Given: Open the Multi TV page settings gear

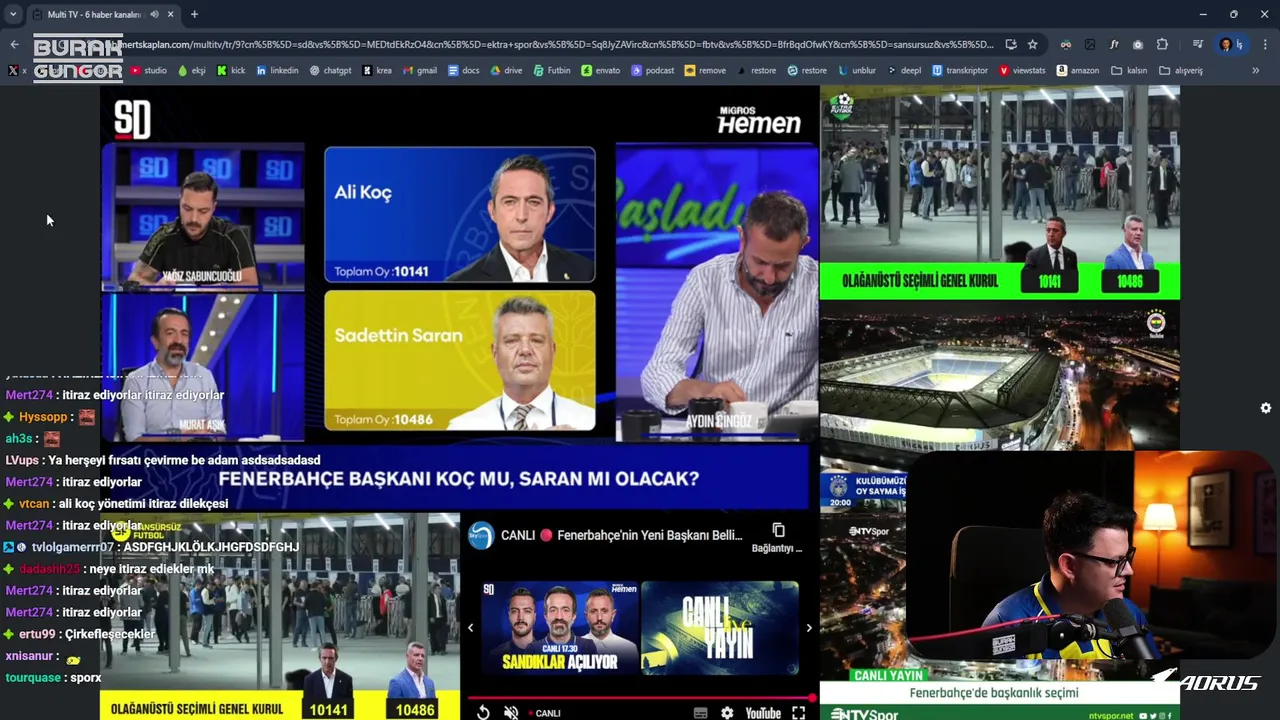Looking at the screenshot, I should pyautogui.click(x=1265, y=408).
